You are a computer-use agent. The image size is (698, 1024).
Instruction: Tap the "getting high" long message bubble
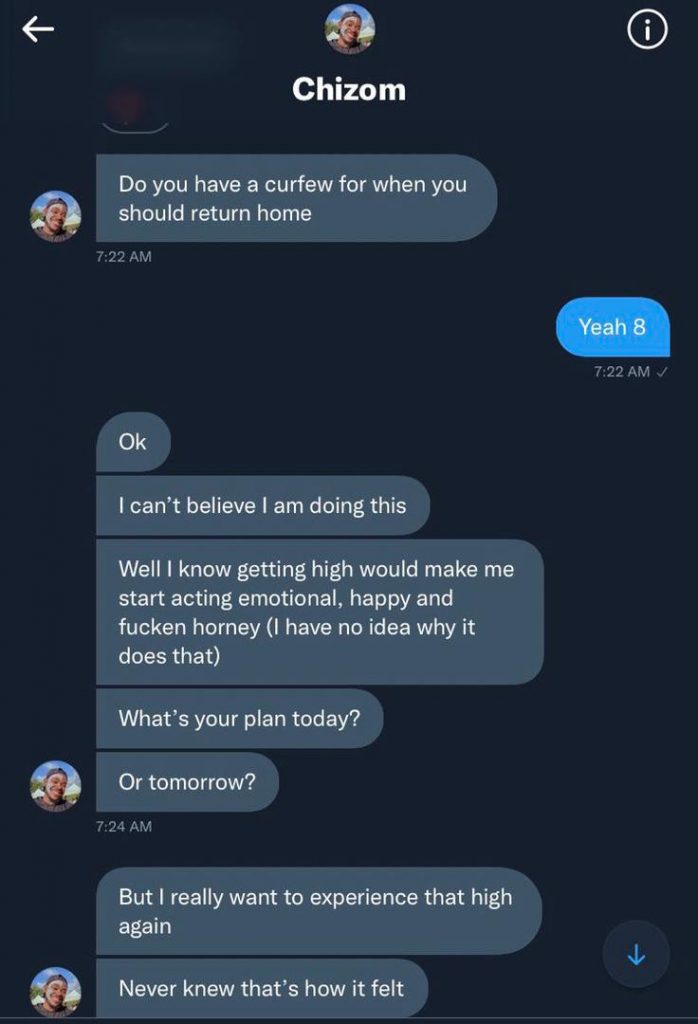click(318, 612)
